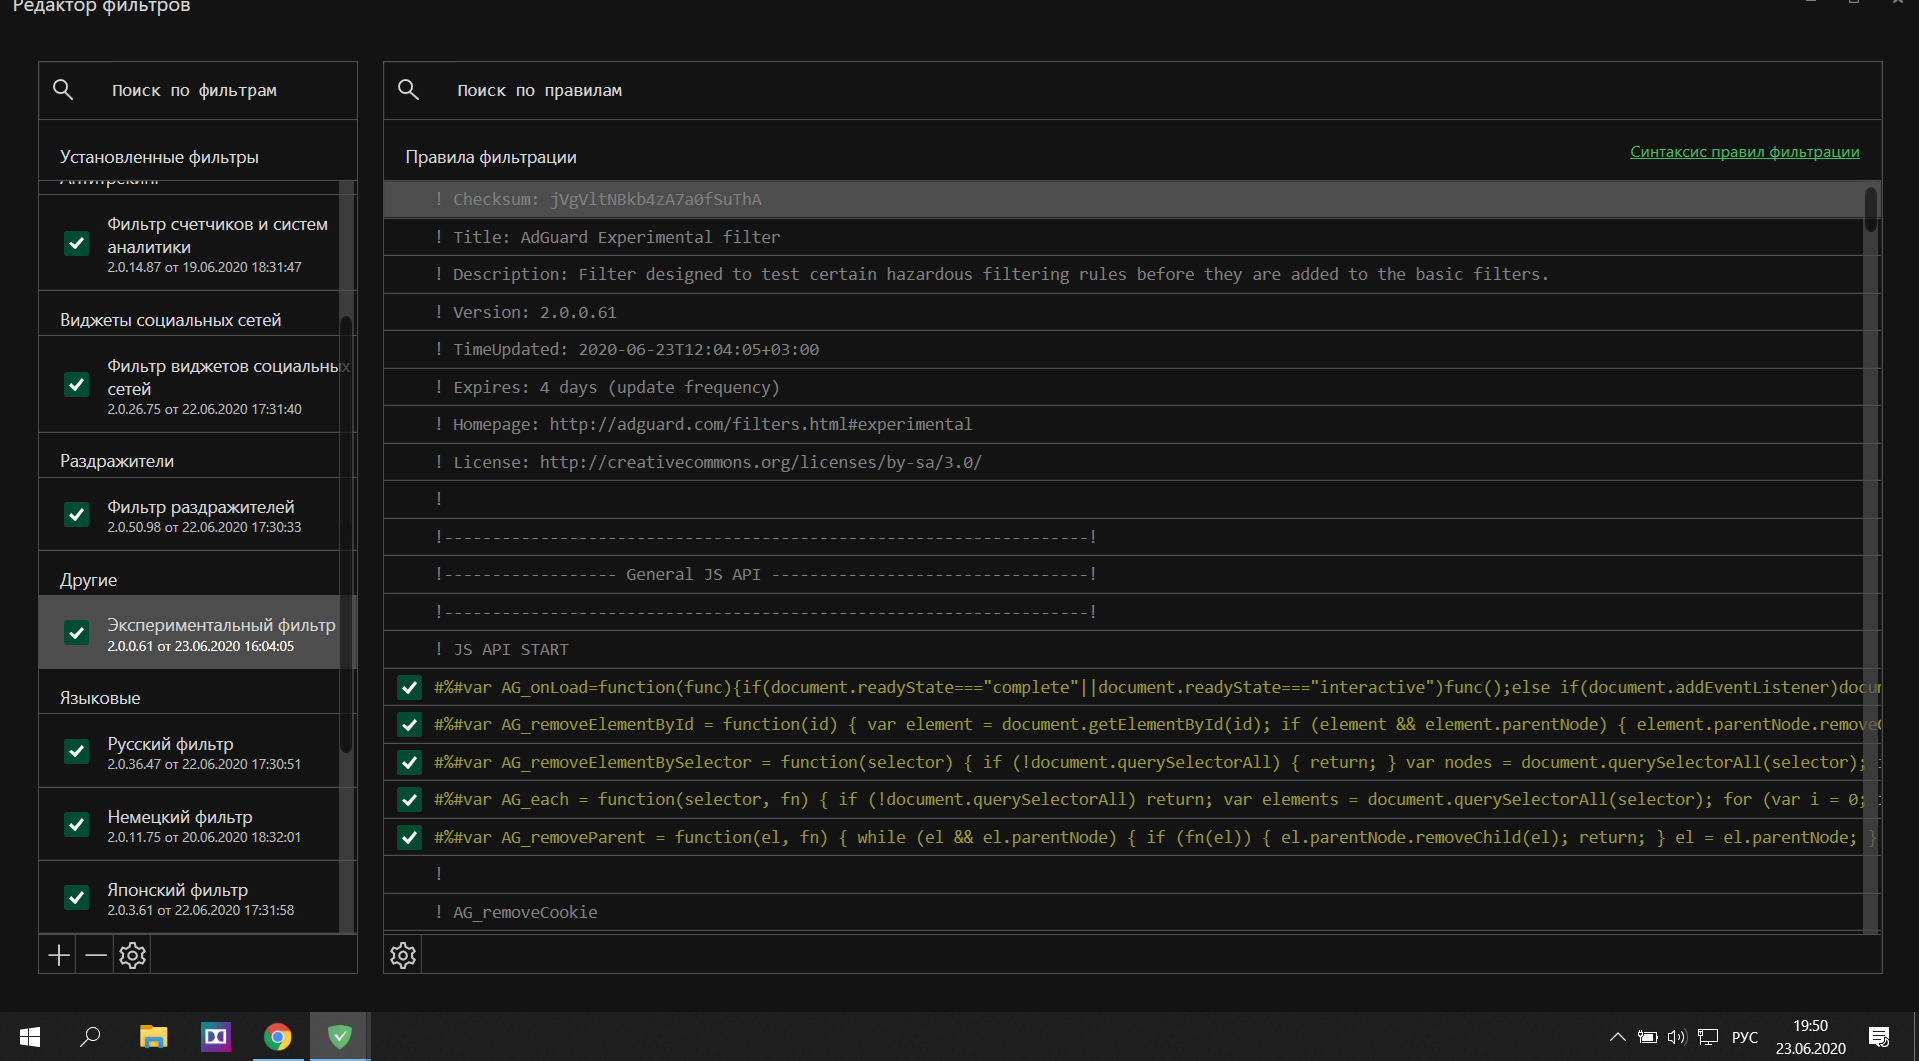Click the rules search magnifier icon
This screenshot has width=1919, height=1061.
408,90
